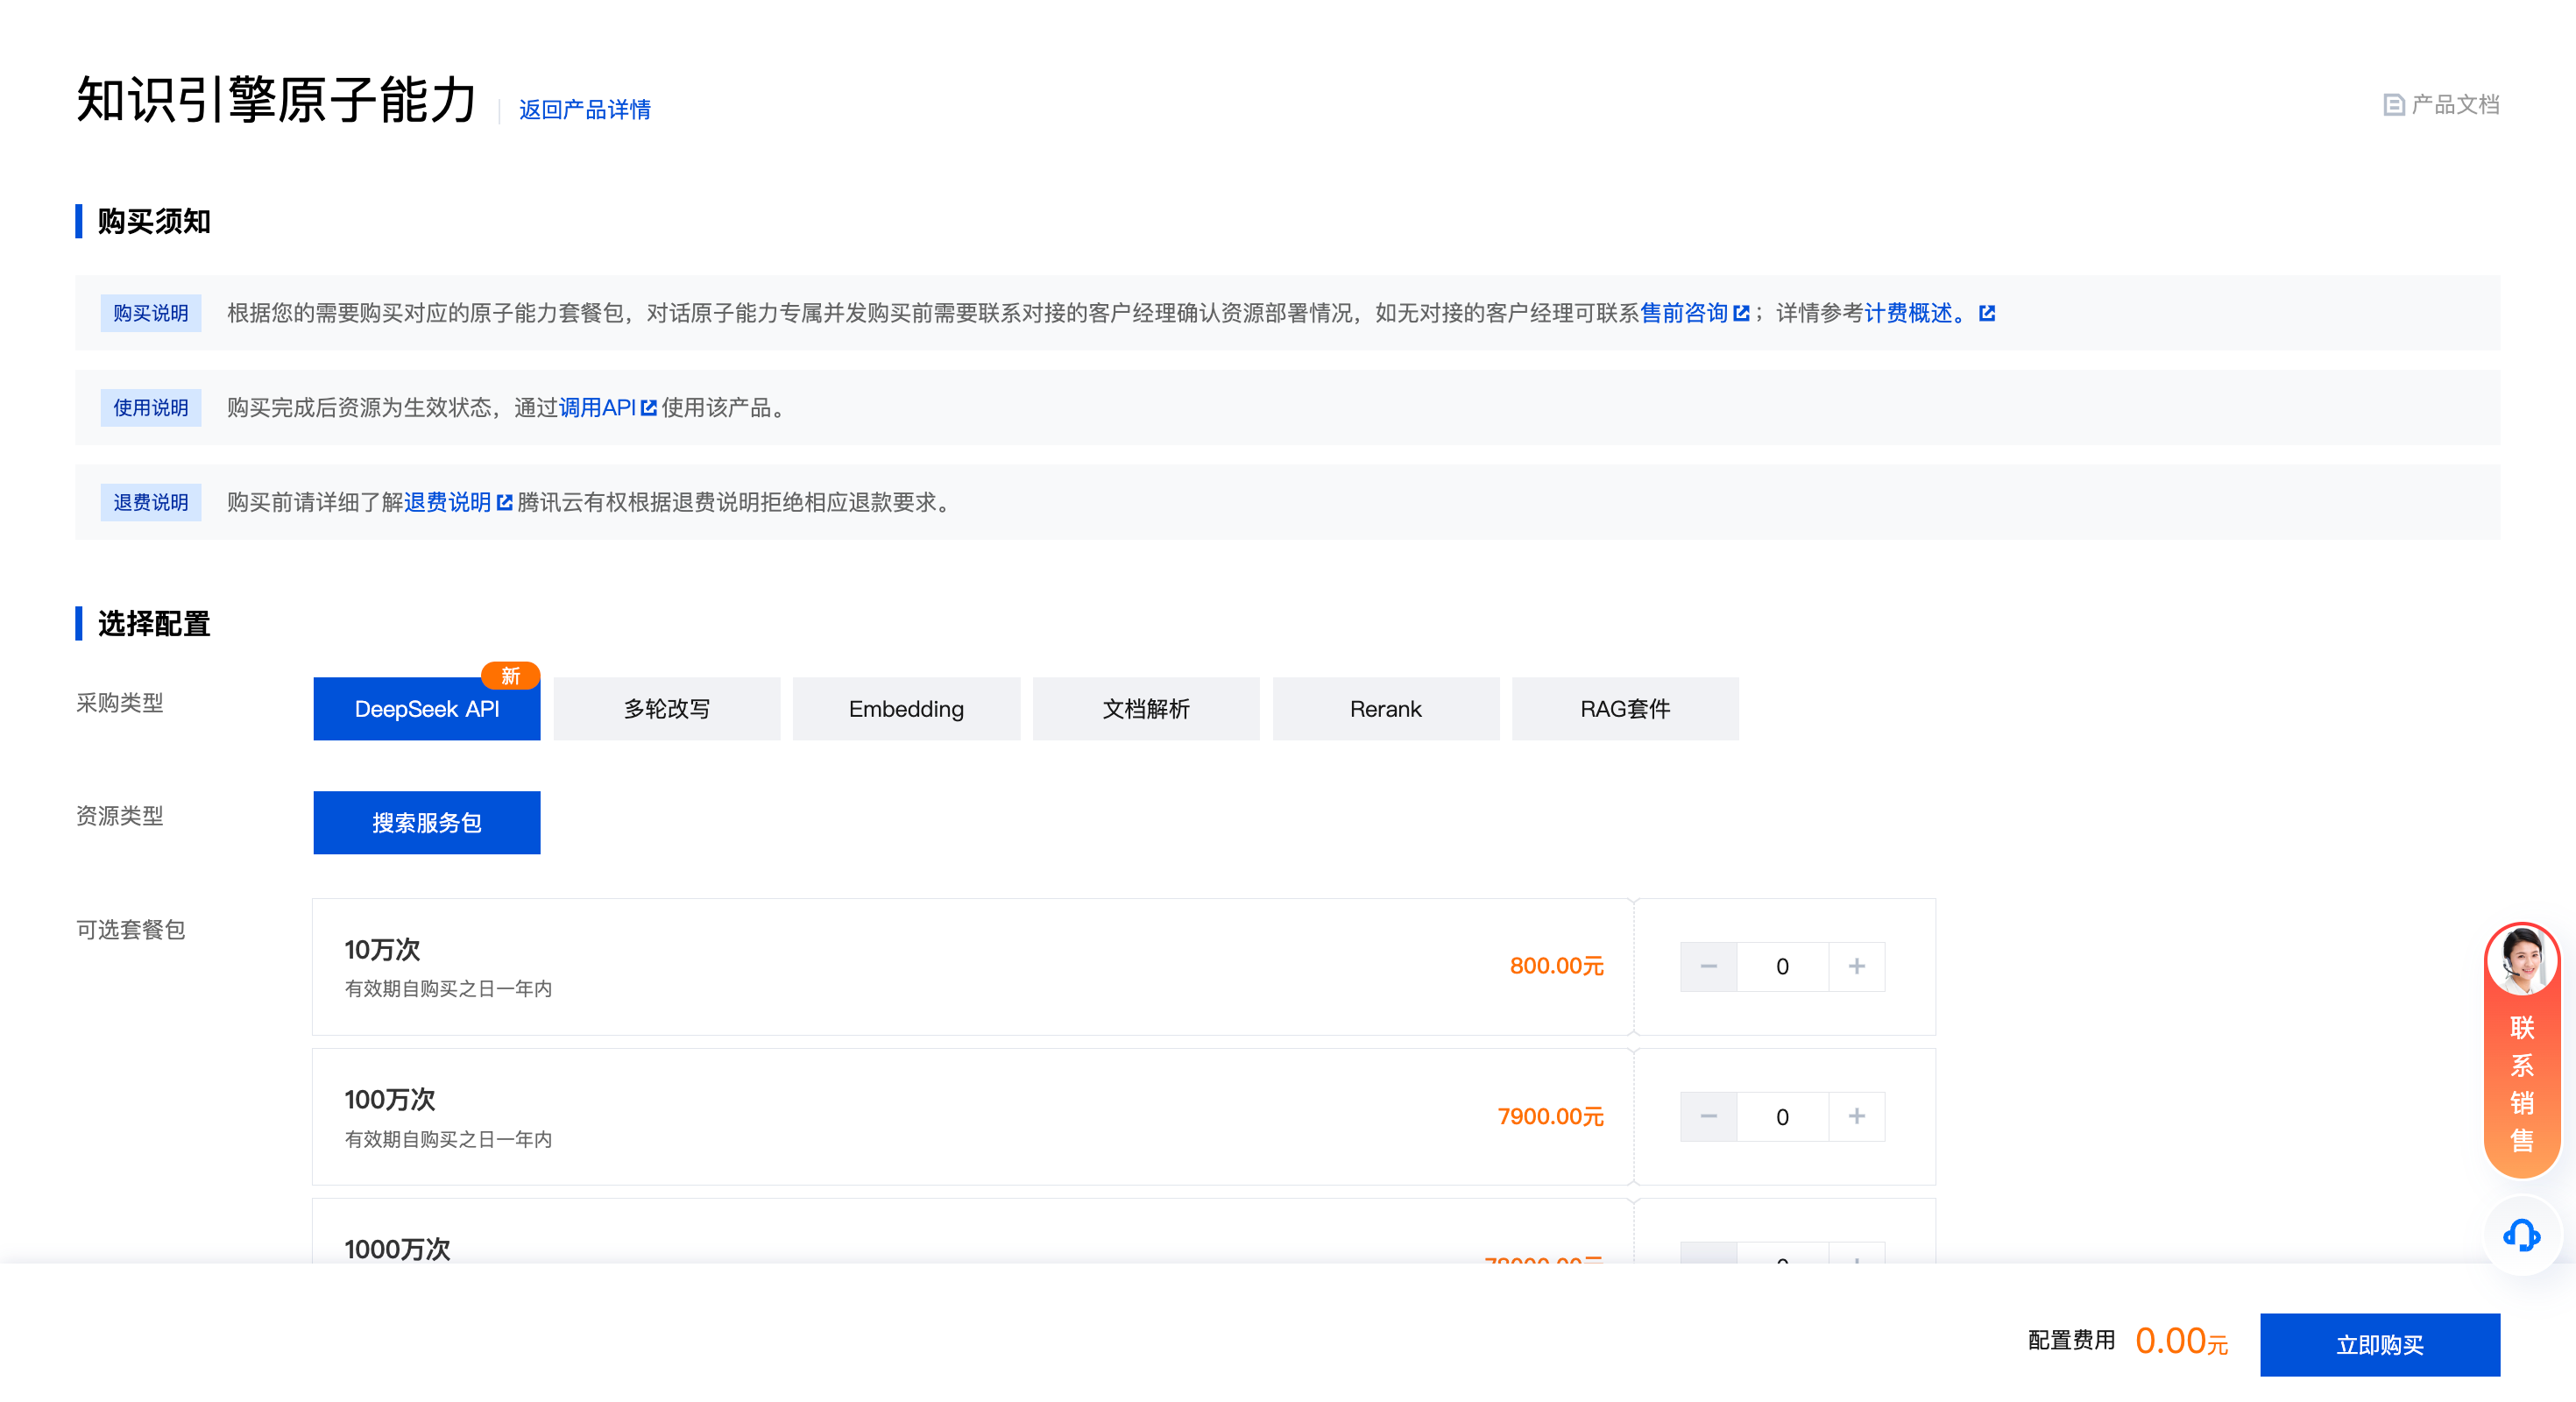Choose the 搜索服务包 resource type

pos(427,823)
